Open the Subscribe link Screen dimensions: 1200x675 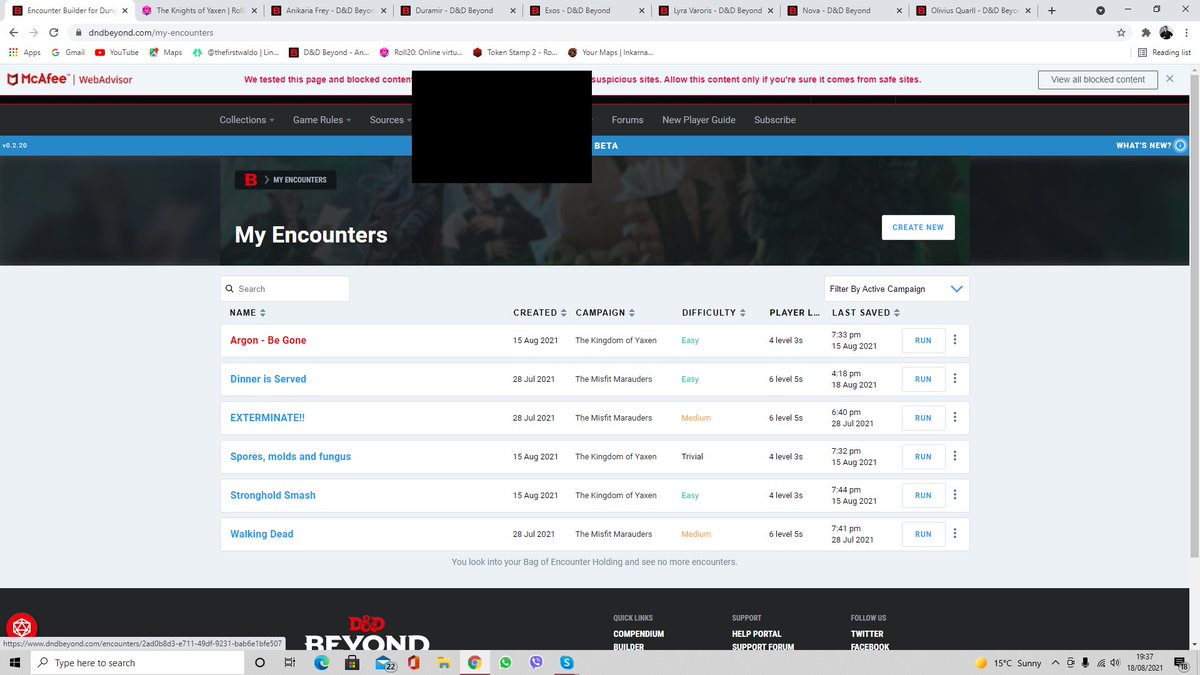[x=775, y=120]
